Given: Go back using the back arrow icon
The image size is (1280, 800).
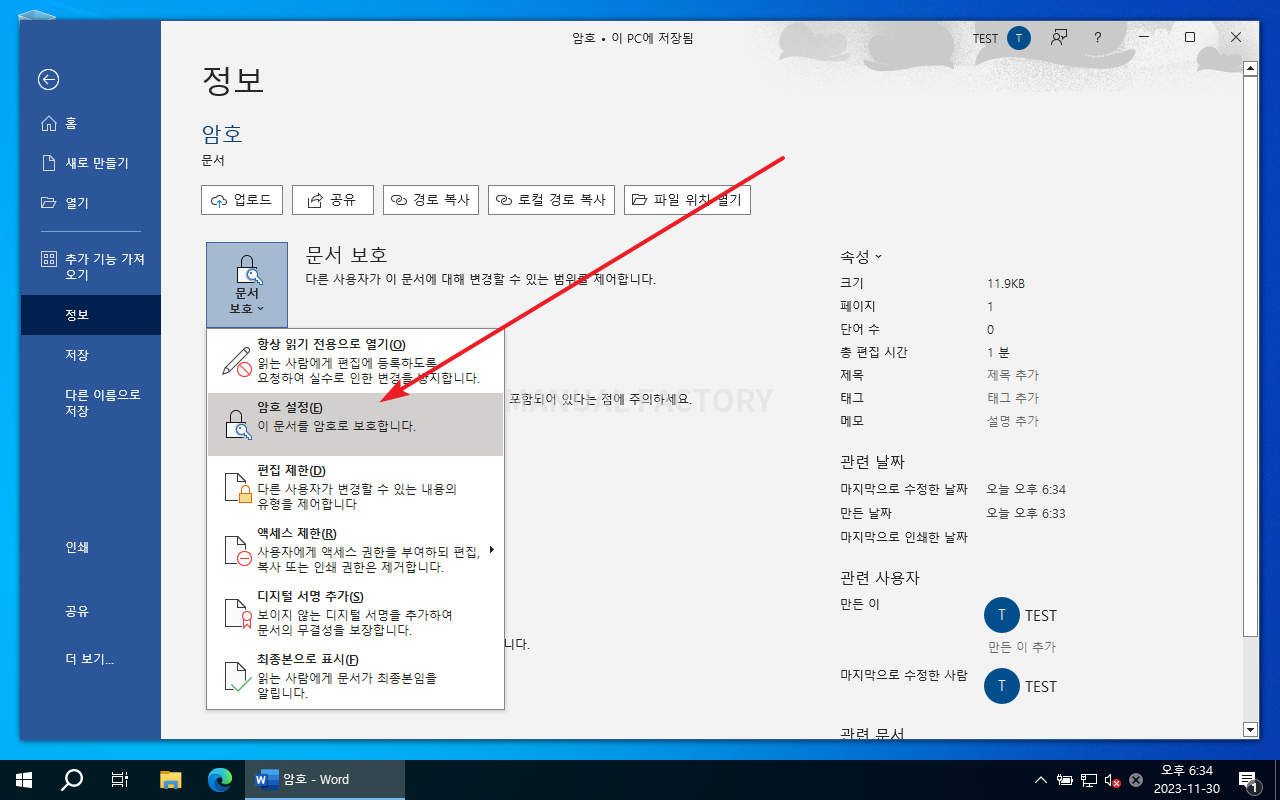Looking at the screenshot, I should (x=48, y=80).
